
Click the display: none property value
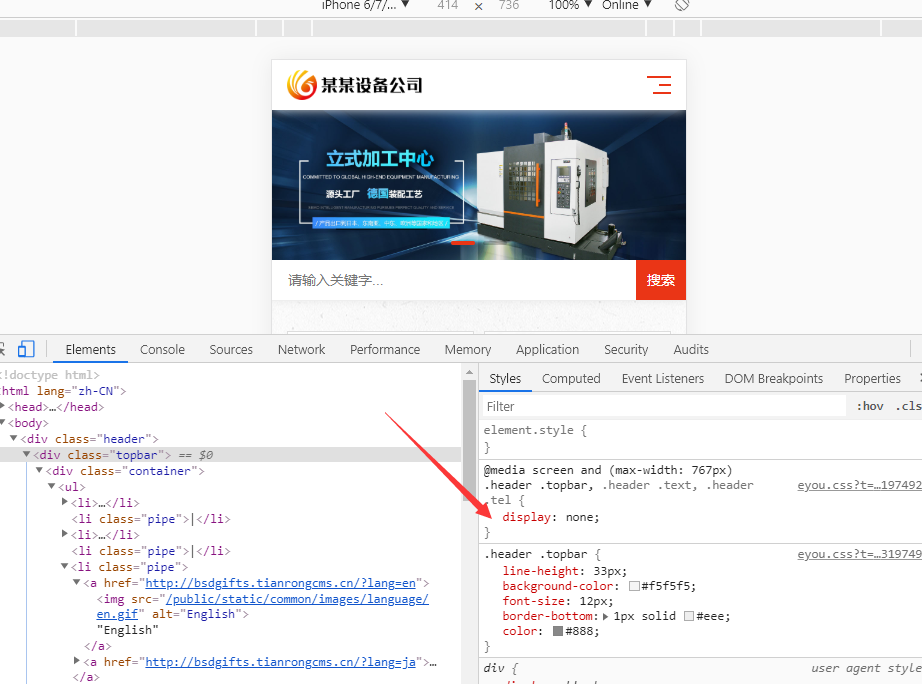point(580,518)
